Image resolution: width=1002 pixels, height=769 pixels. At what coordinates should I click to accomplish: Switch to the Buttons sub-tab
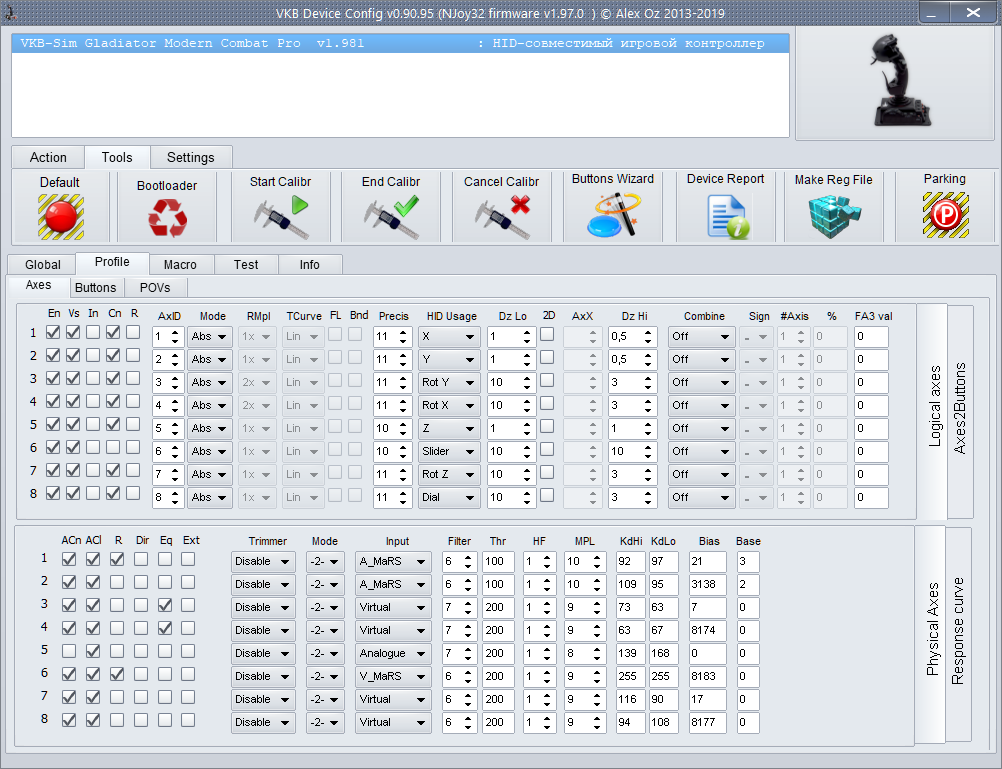point(95,288)
